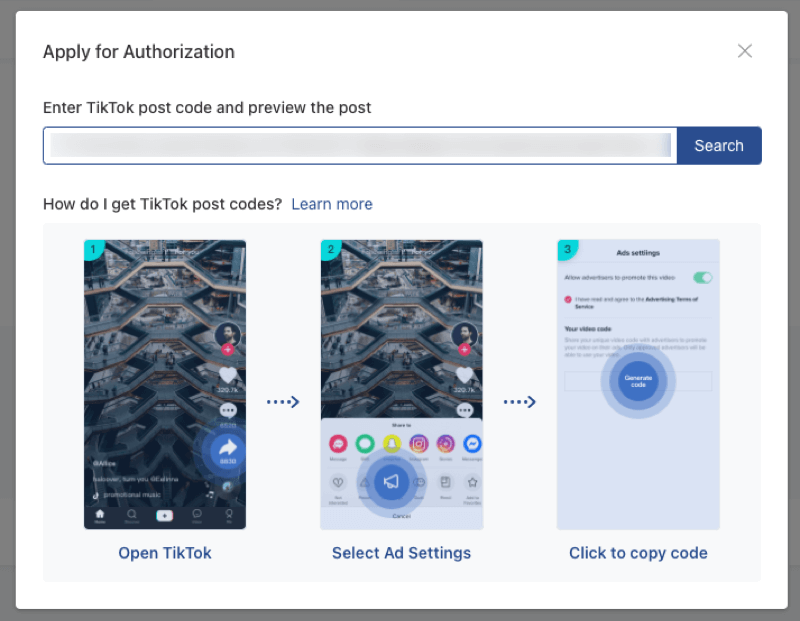Open the Learn more link
This screenshot has width=800, height=621.
coord(332,204)
